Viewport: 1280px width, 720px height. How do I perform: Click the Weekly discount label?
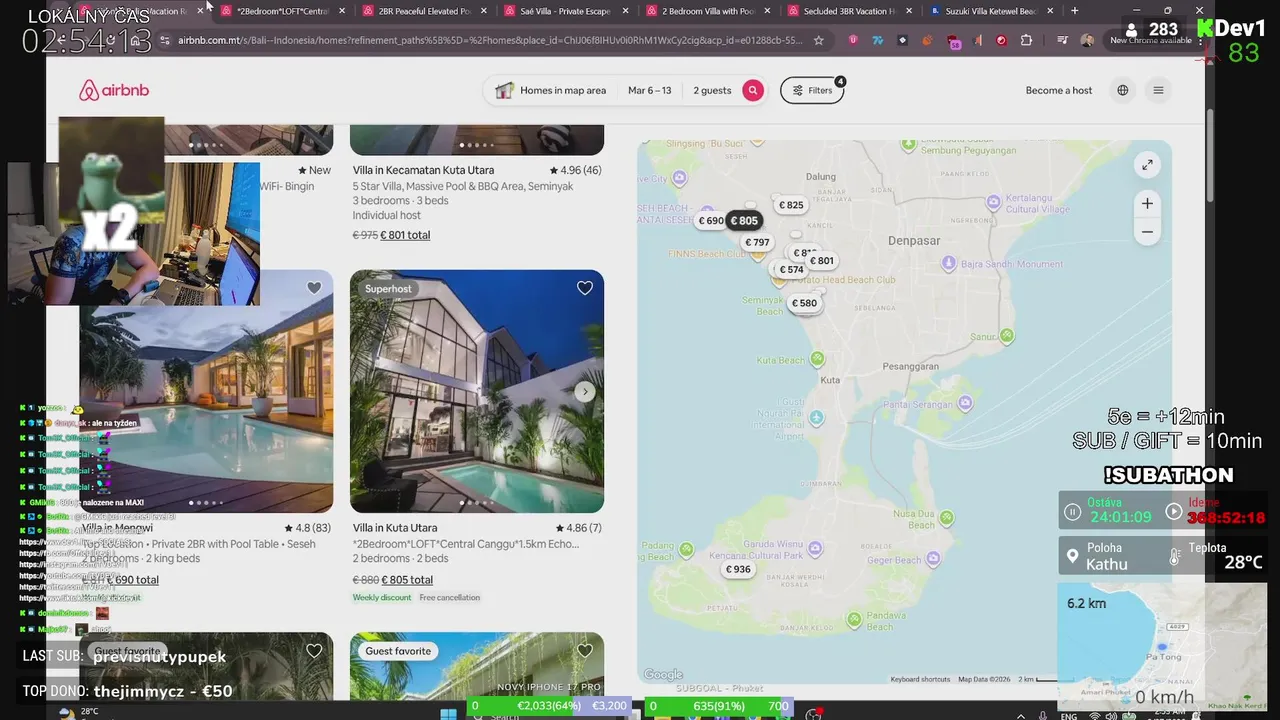click(x=382, y=598)
